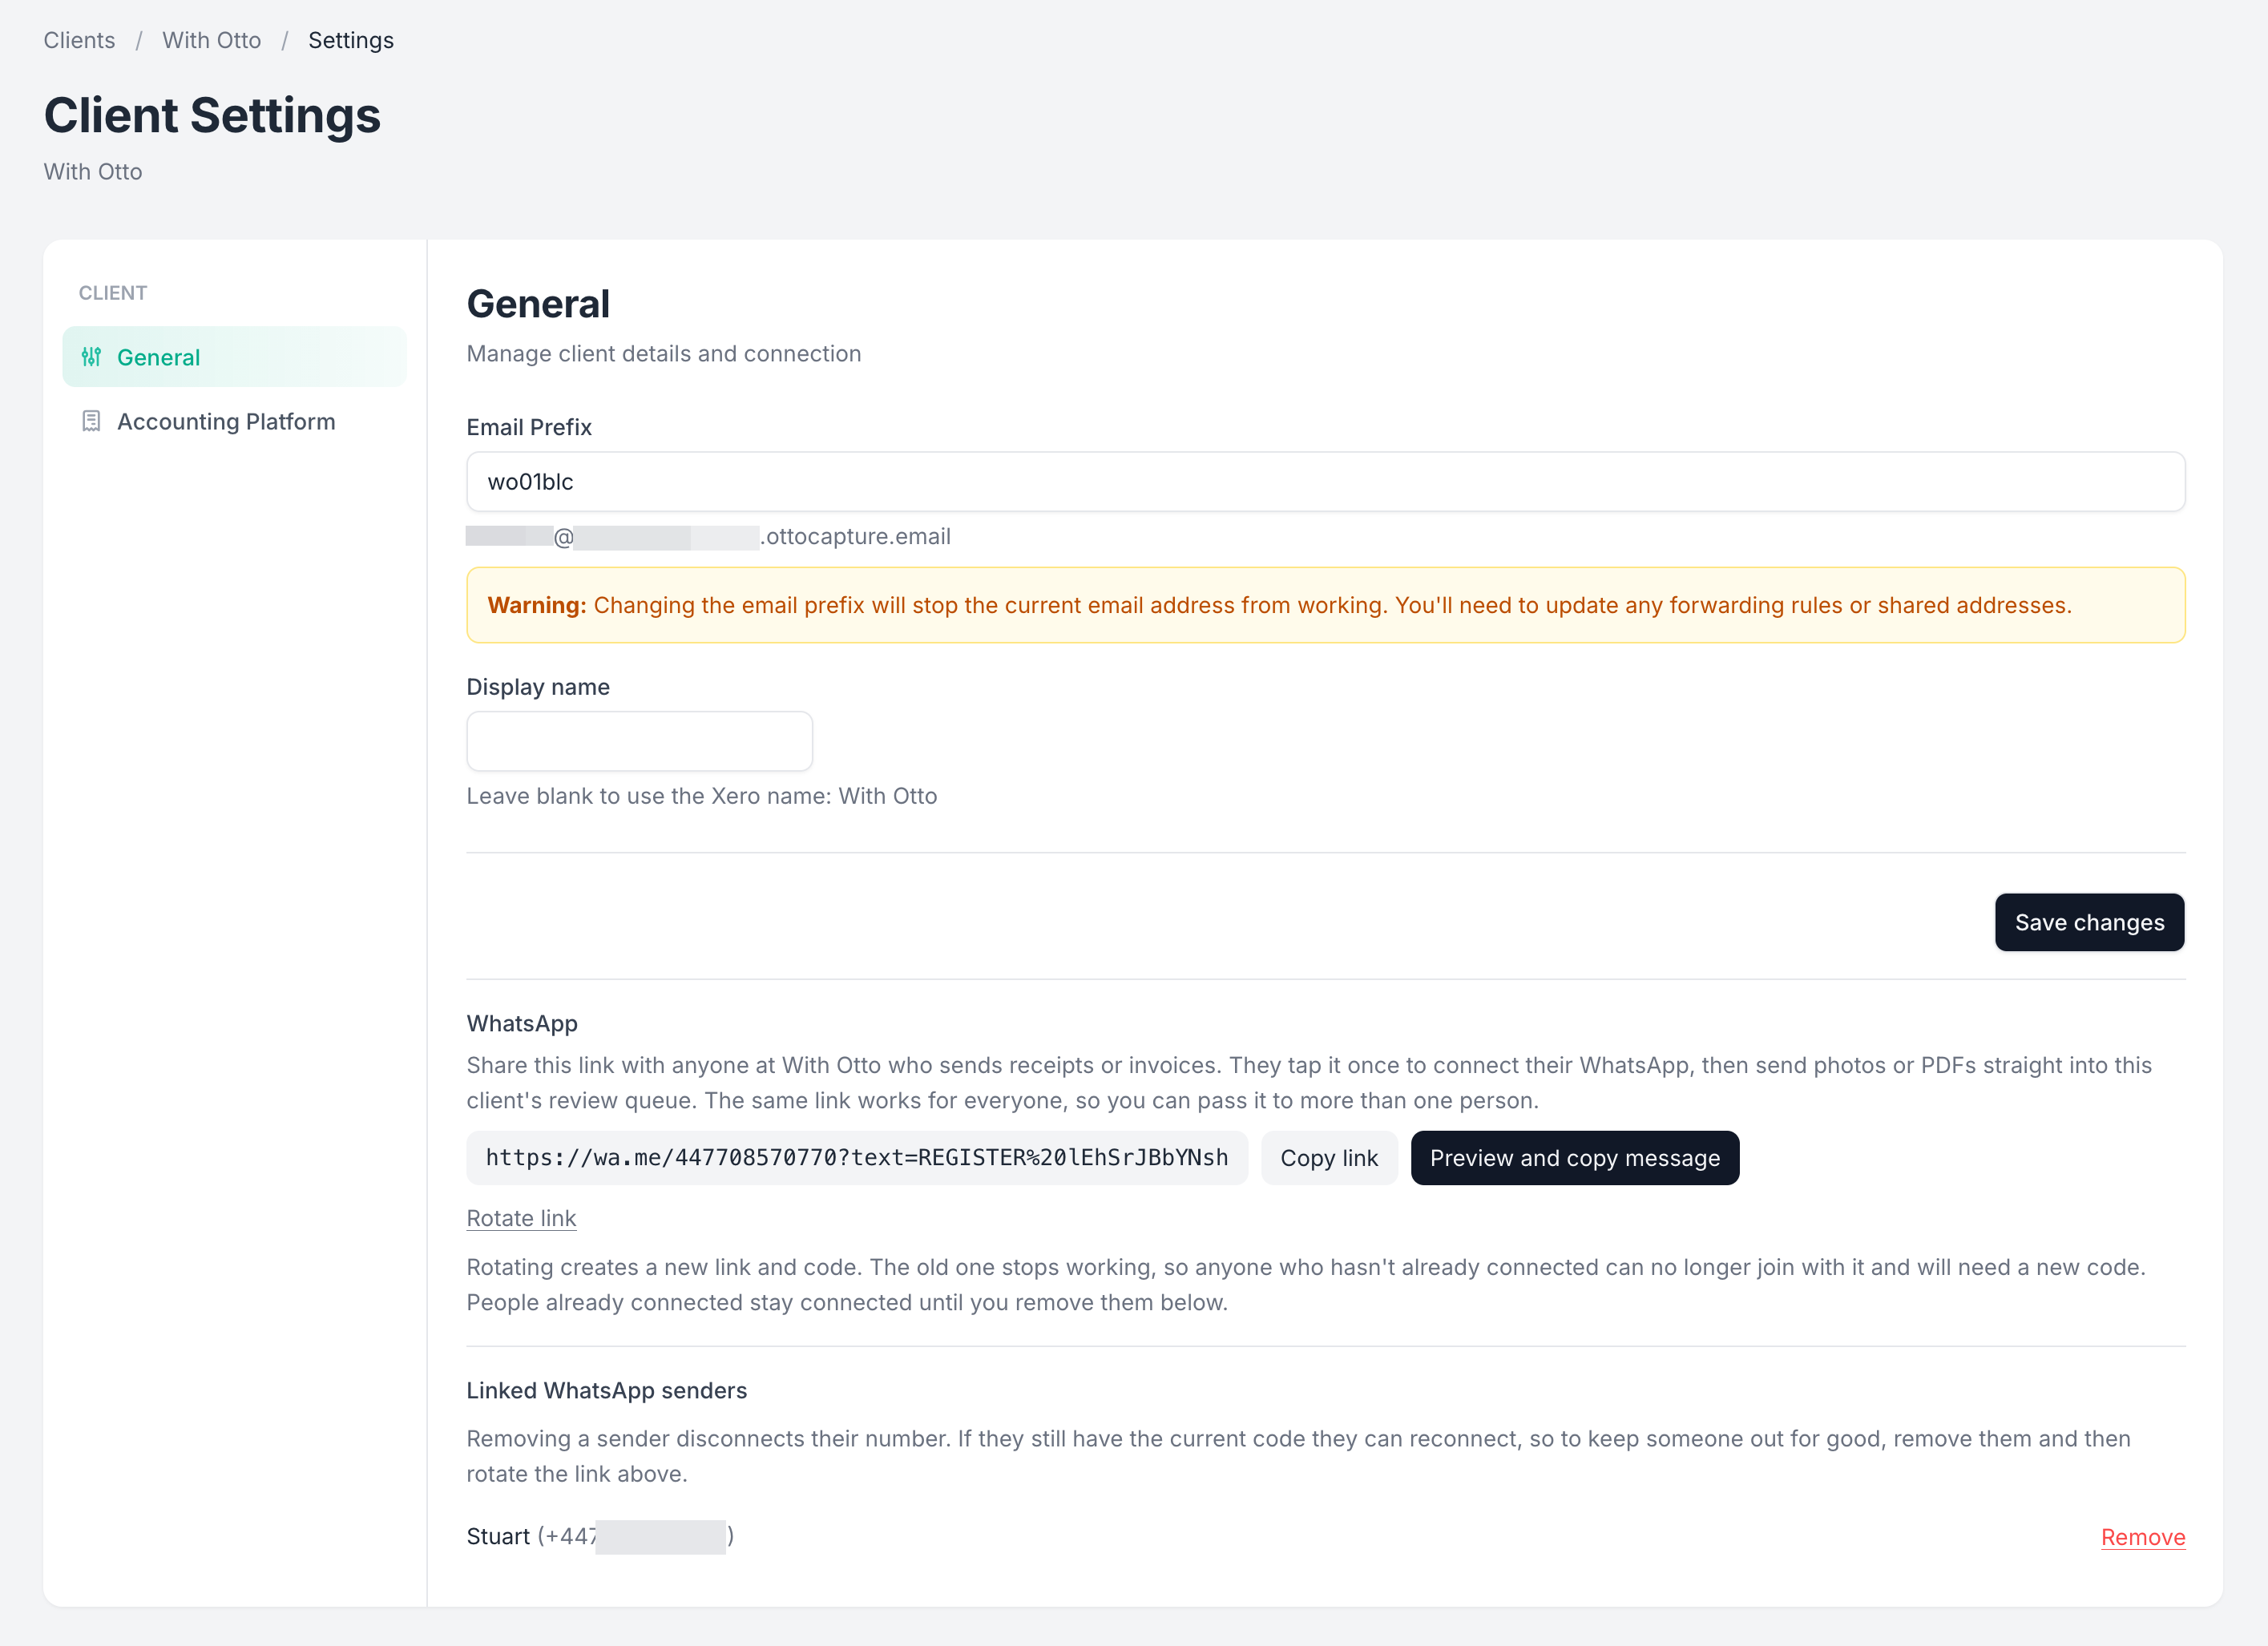Open the General settings section

click(234, 357)
